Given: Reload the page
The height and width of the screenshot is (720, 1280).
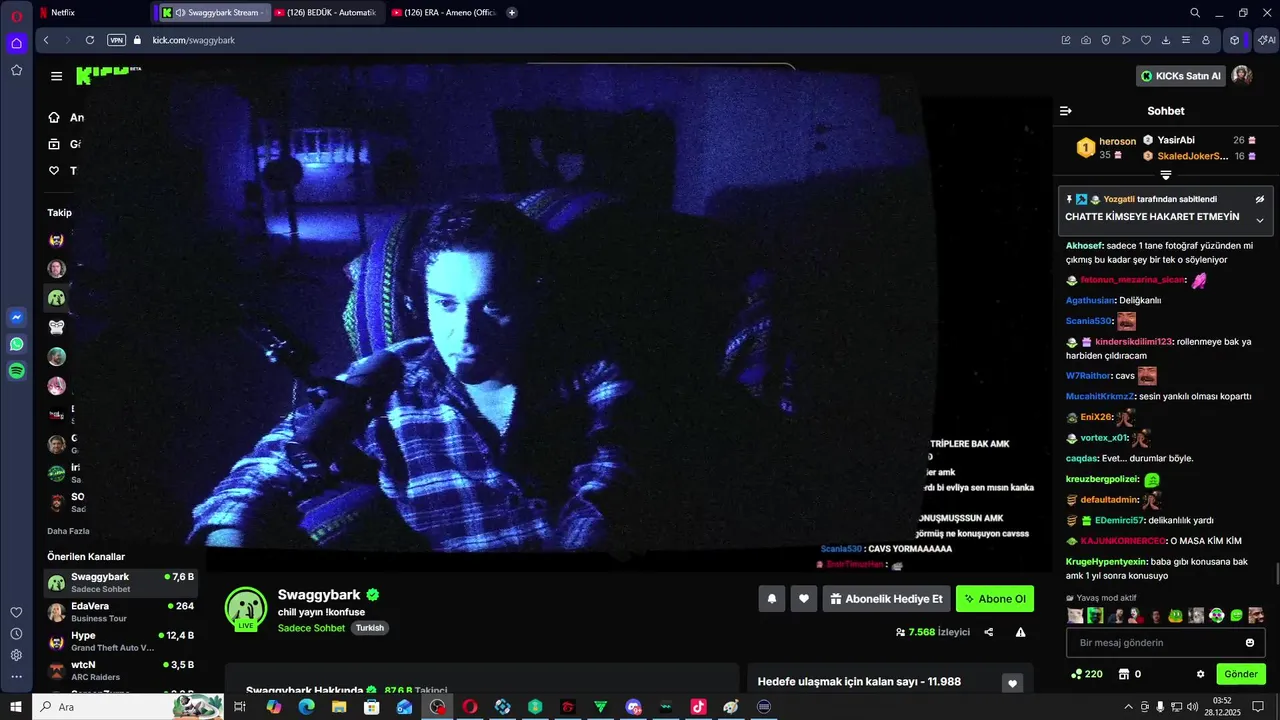Looking at the screenshot, I should pos(90,40).
